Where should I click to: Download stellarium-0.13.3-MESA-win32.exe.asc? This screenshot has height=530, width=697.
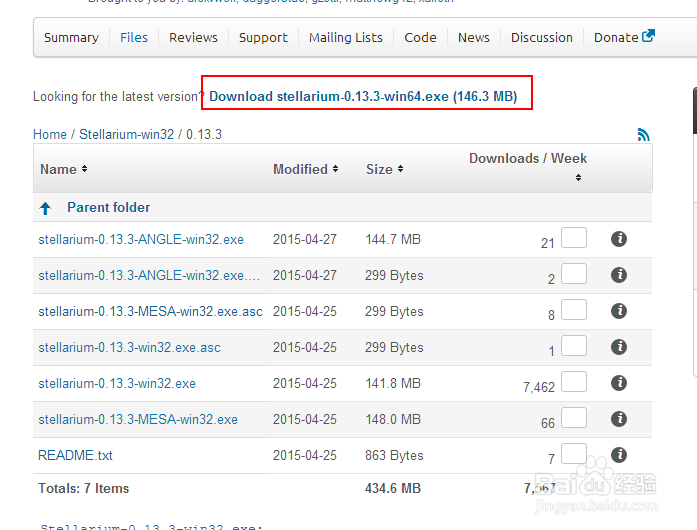(x=150, y=312)
